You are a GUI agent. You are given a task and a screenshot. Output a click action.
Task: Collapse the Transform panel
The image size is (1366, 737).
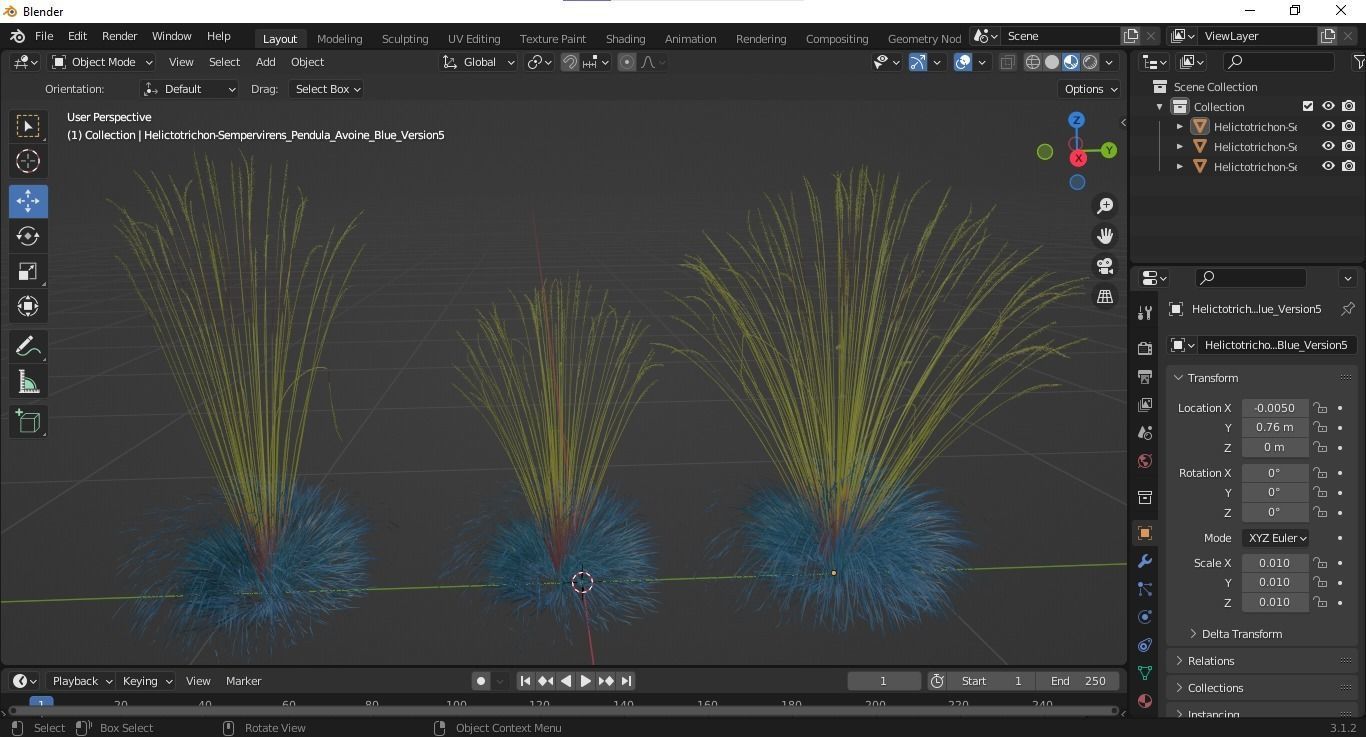(1179, 378)
